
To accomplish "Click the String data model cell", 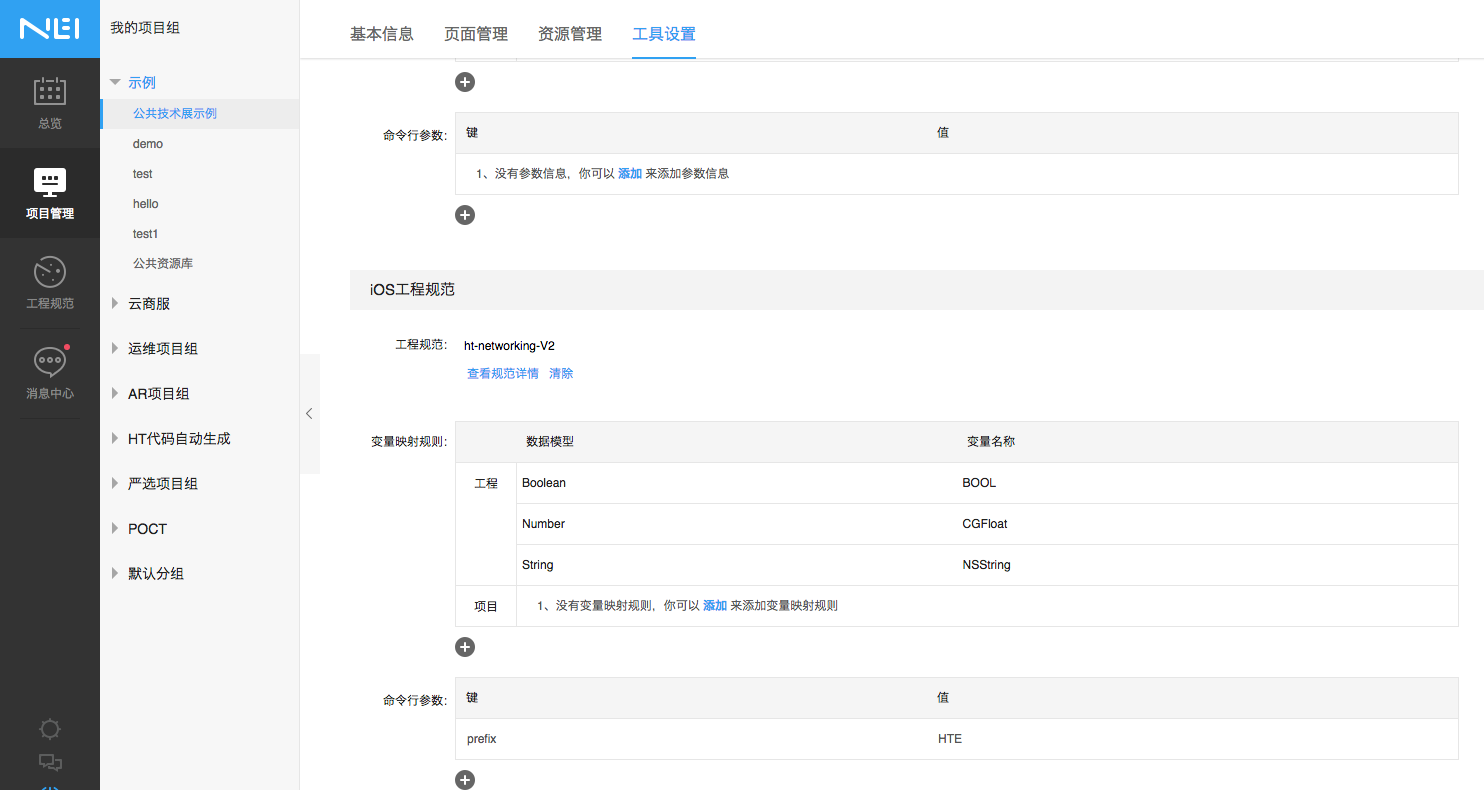I will (x=736, y=565).
